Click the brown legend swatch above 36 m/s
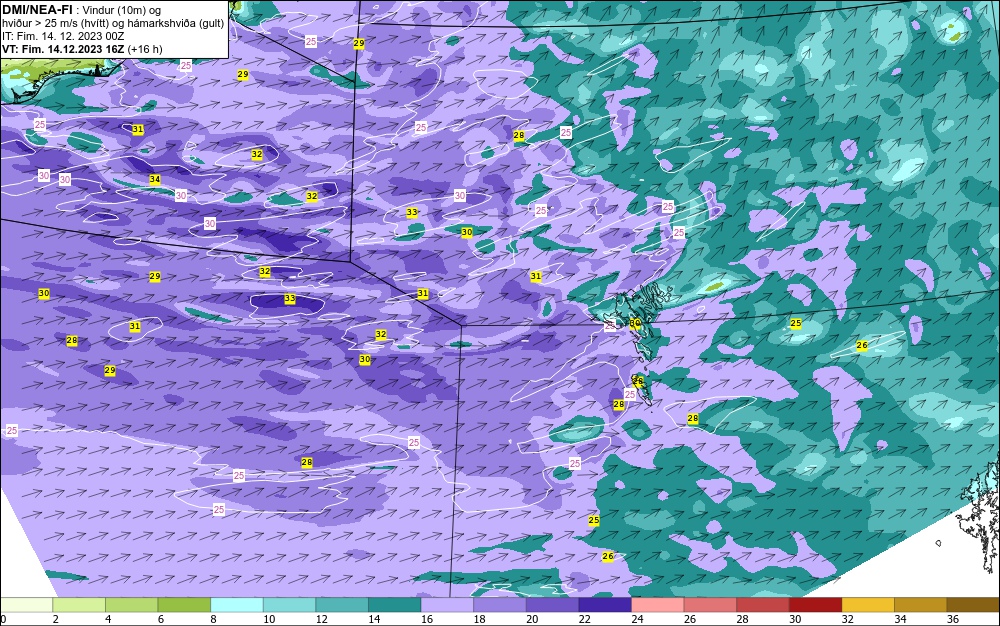The height and width of the screenshot is (626, 1000). pos(973,605)
